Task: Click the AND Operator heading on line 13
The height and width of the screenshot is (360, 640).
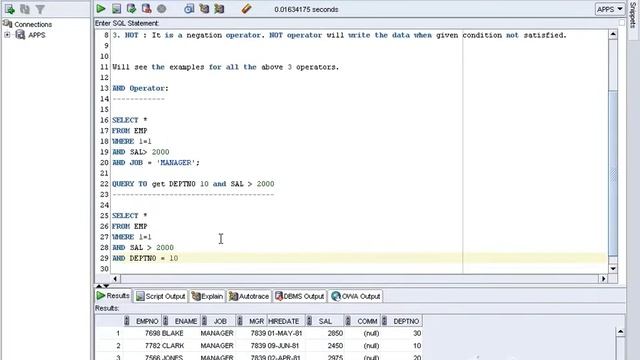Action: [140, 88]
